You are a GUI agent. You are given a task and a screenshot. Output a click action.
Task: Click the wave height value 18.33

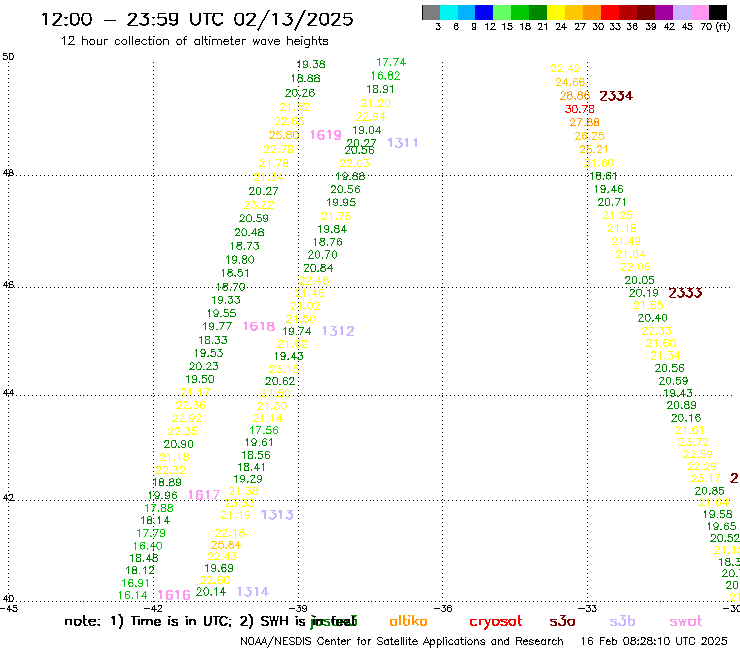pos(213,340)
